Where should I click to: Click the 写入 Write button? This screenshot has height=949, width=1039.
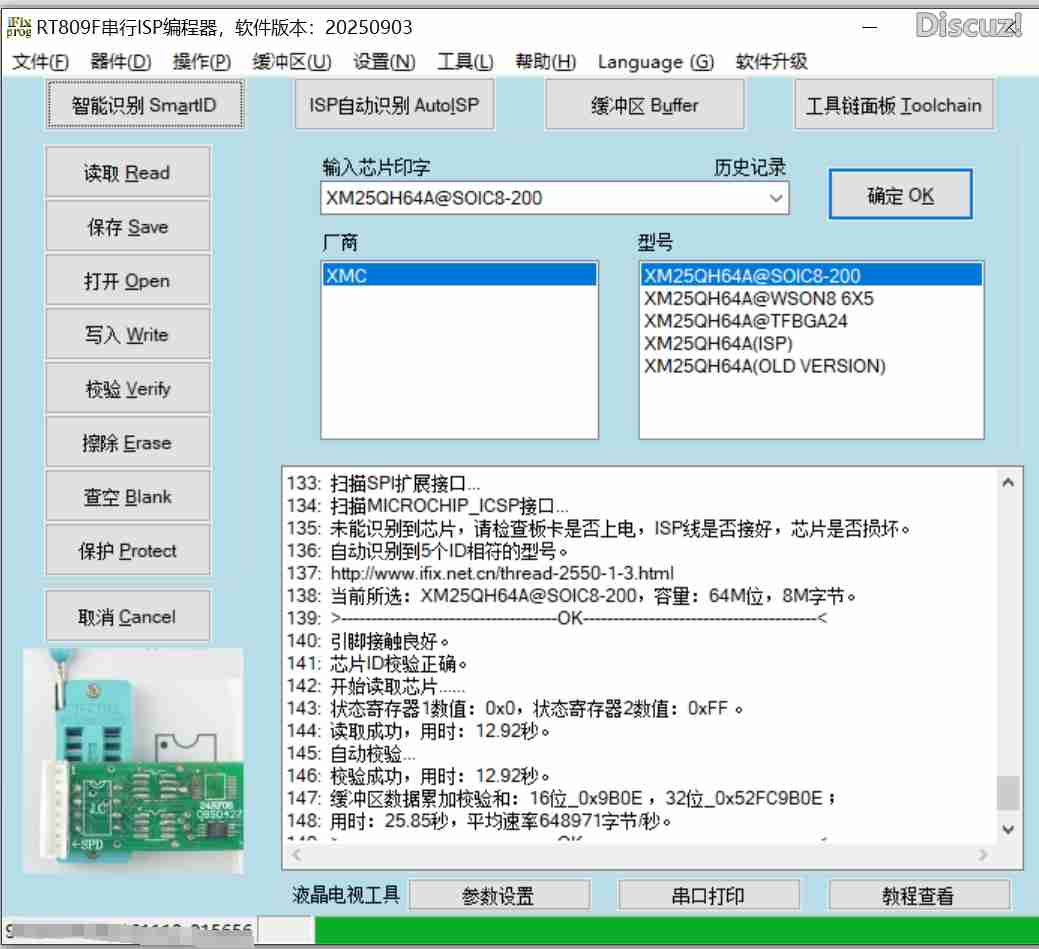click(127, 333)
